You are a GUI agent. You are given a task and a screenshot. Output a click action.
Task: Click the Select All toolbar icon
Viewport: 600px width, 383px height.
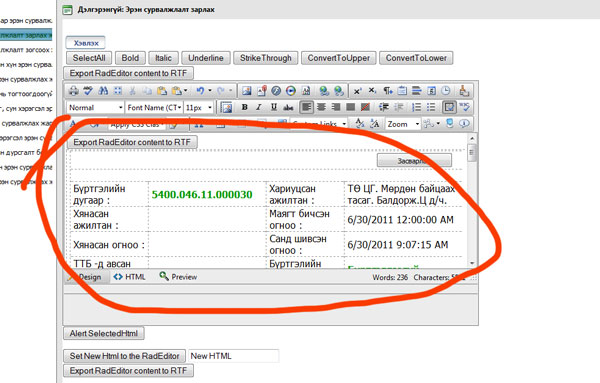(x=118, y=91)
